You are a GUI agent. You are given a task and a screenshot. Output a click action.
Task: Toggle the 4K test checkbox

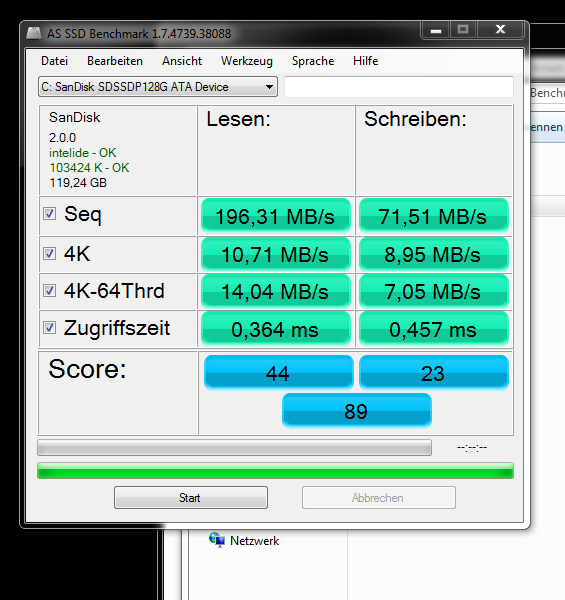coord(49,253)
